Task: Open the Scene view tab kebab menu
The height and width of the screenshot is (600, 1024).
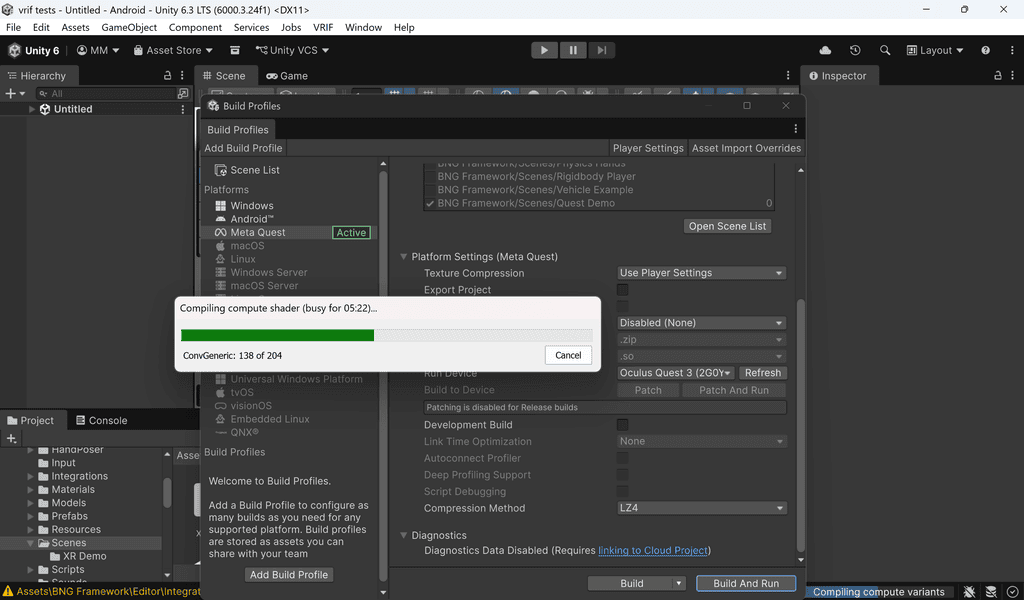Action: tap(788, 76)
